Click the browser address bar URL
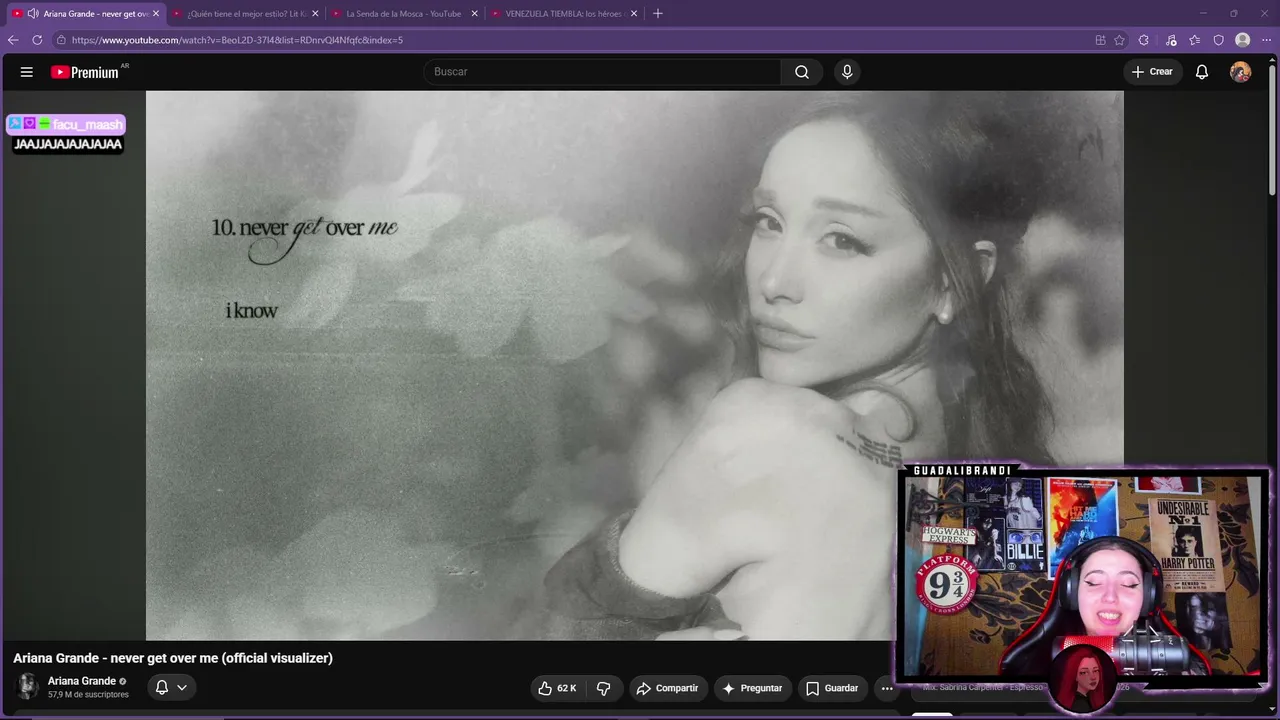1280x720 pixels. click(237, 40)
